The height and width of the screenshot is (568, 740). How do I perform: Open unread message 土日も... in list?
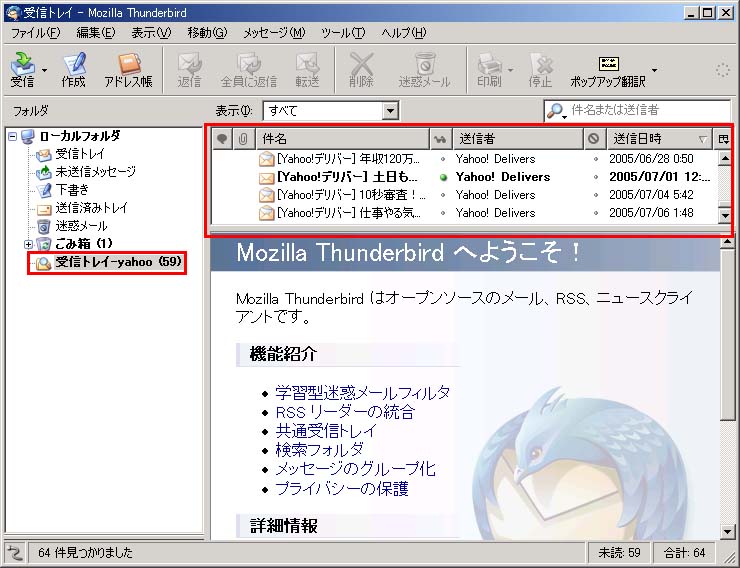[x=347, y=177]
